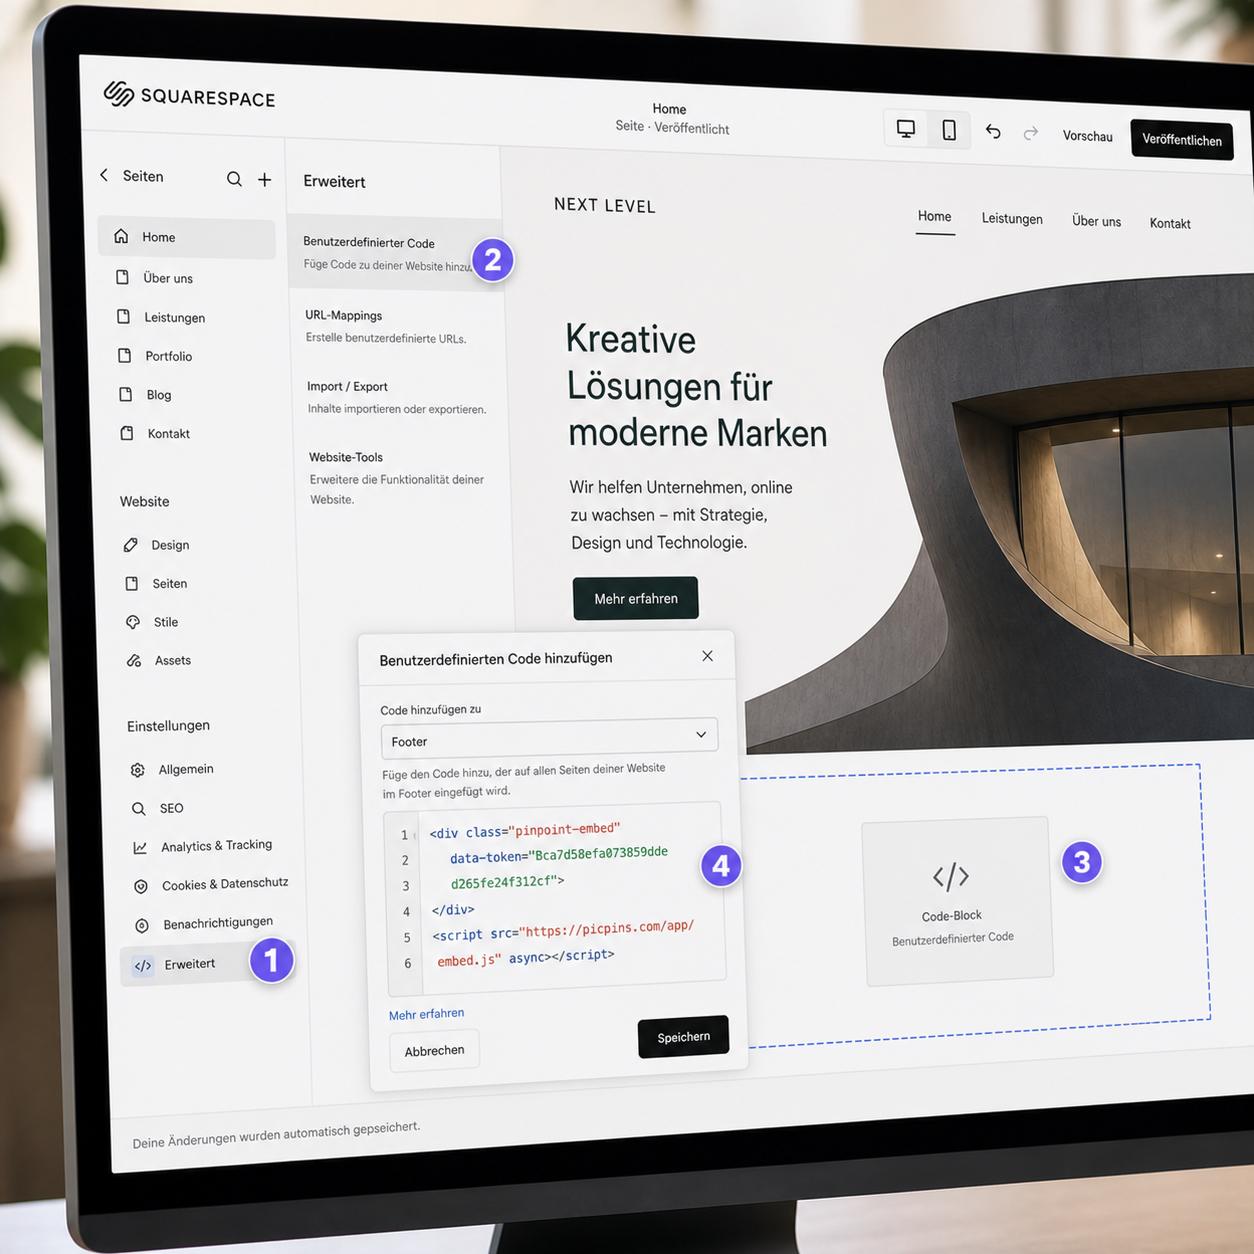
Task: Save code with Speichern button
Action: (684, 1037)
